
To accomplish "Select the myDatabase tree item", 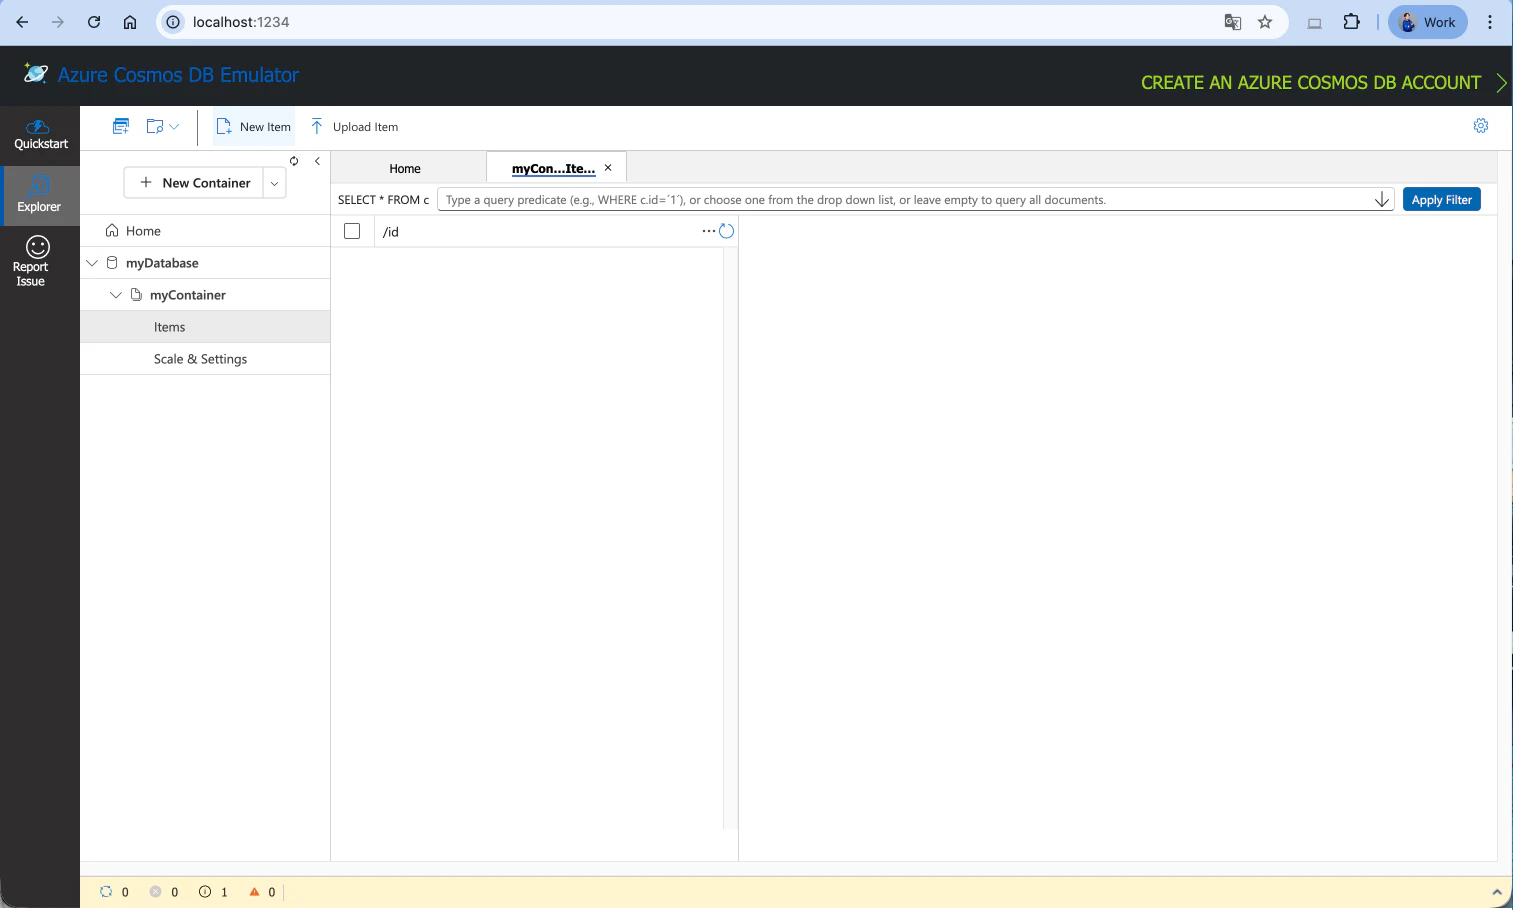I will click(x=162, y=263).
